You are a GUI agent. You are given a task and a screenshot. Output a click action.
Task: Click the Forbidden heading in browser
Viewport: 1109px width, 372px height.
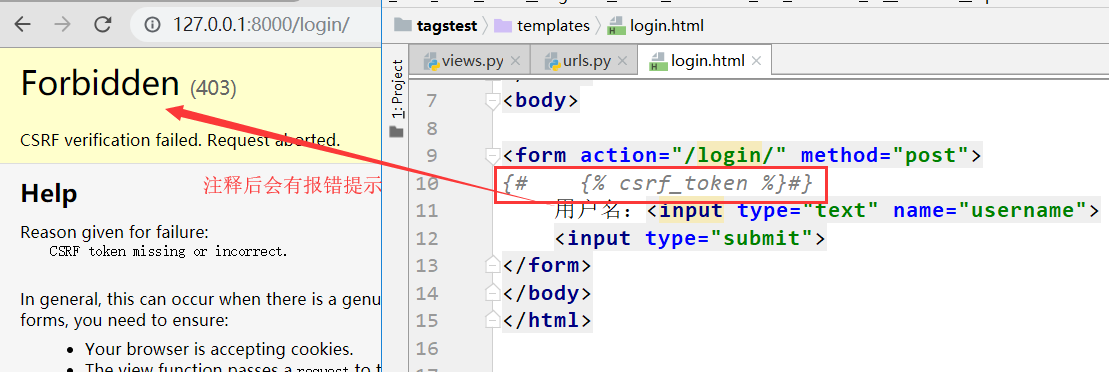pos(100,83)
